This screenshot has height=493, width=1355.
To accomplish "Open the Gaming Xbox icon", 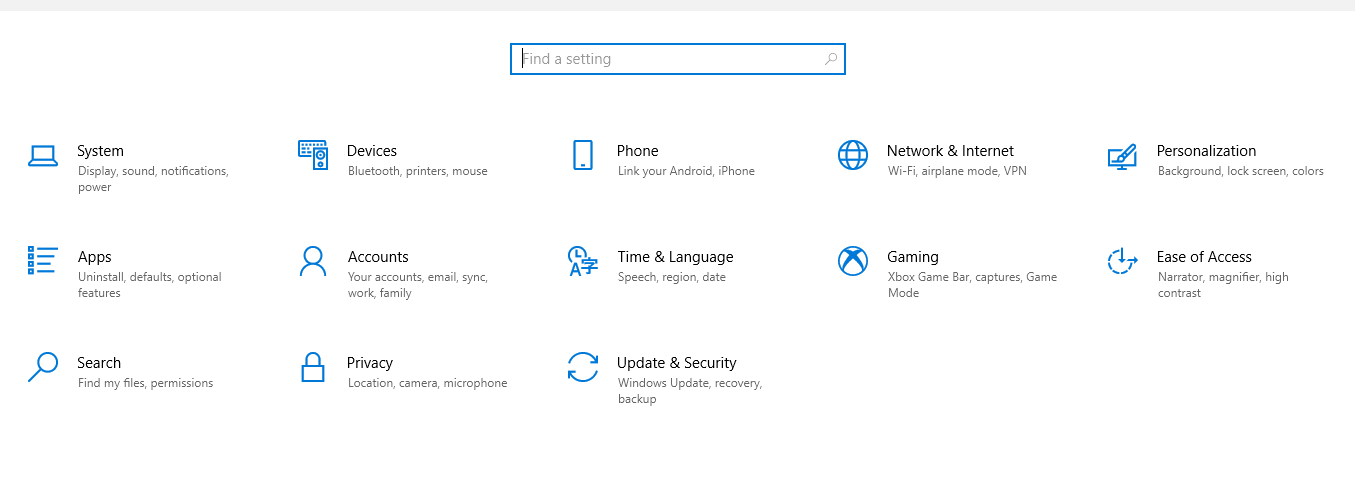I will tap(853, 261).
